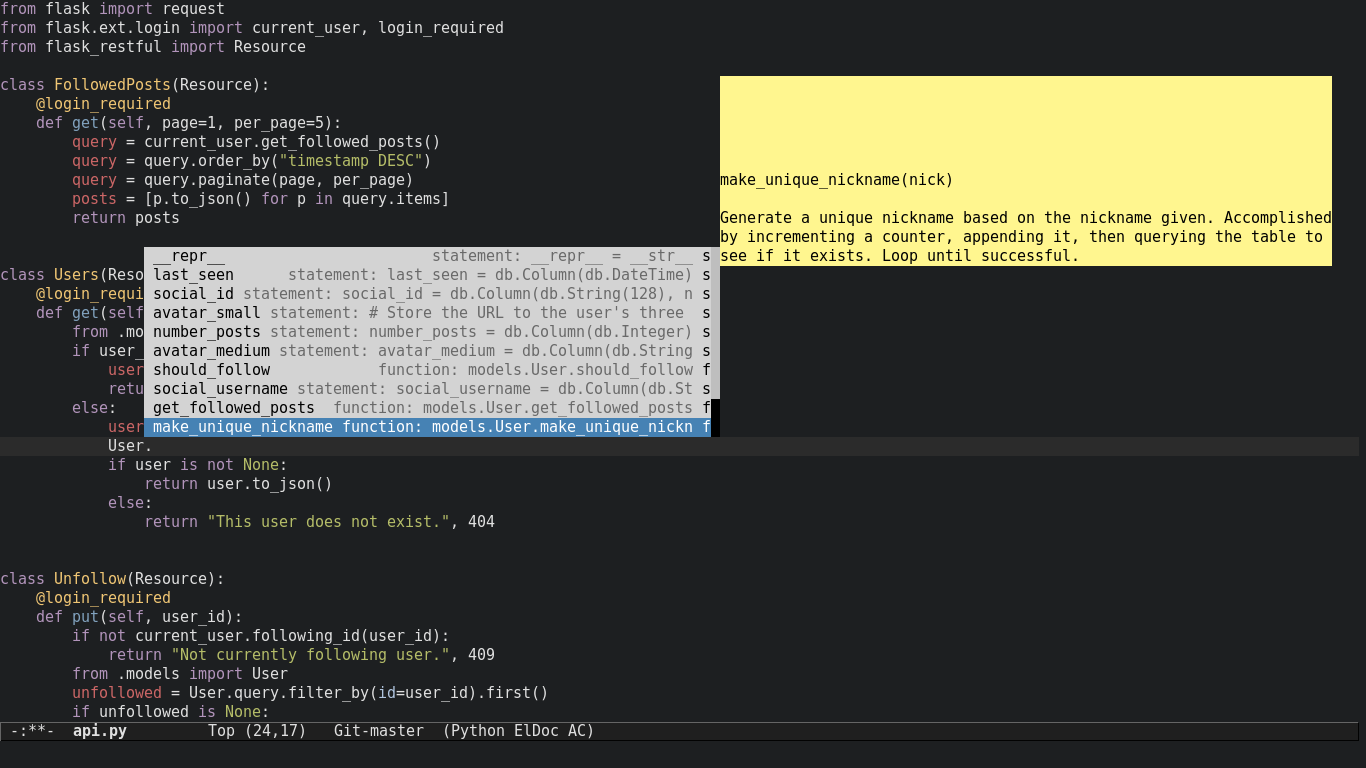The width and height of the screenshot is (1366, 768).
Task: Click "Not currently following user." string
Action: tap(310, 655)
